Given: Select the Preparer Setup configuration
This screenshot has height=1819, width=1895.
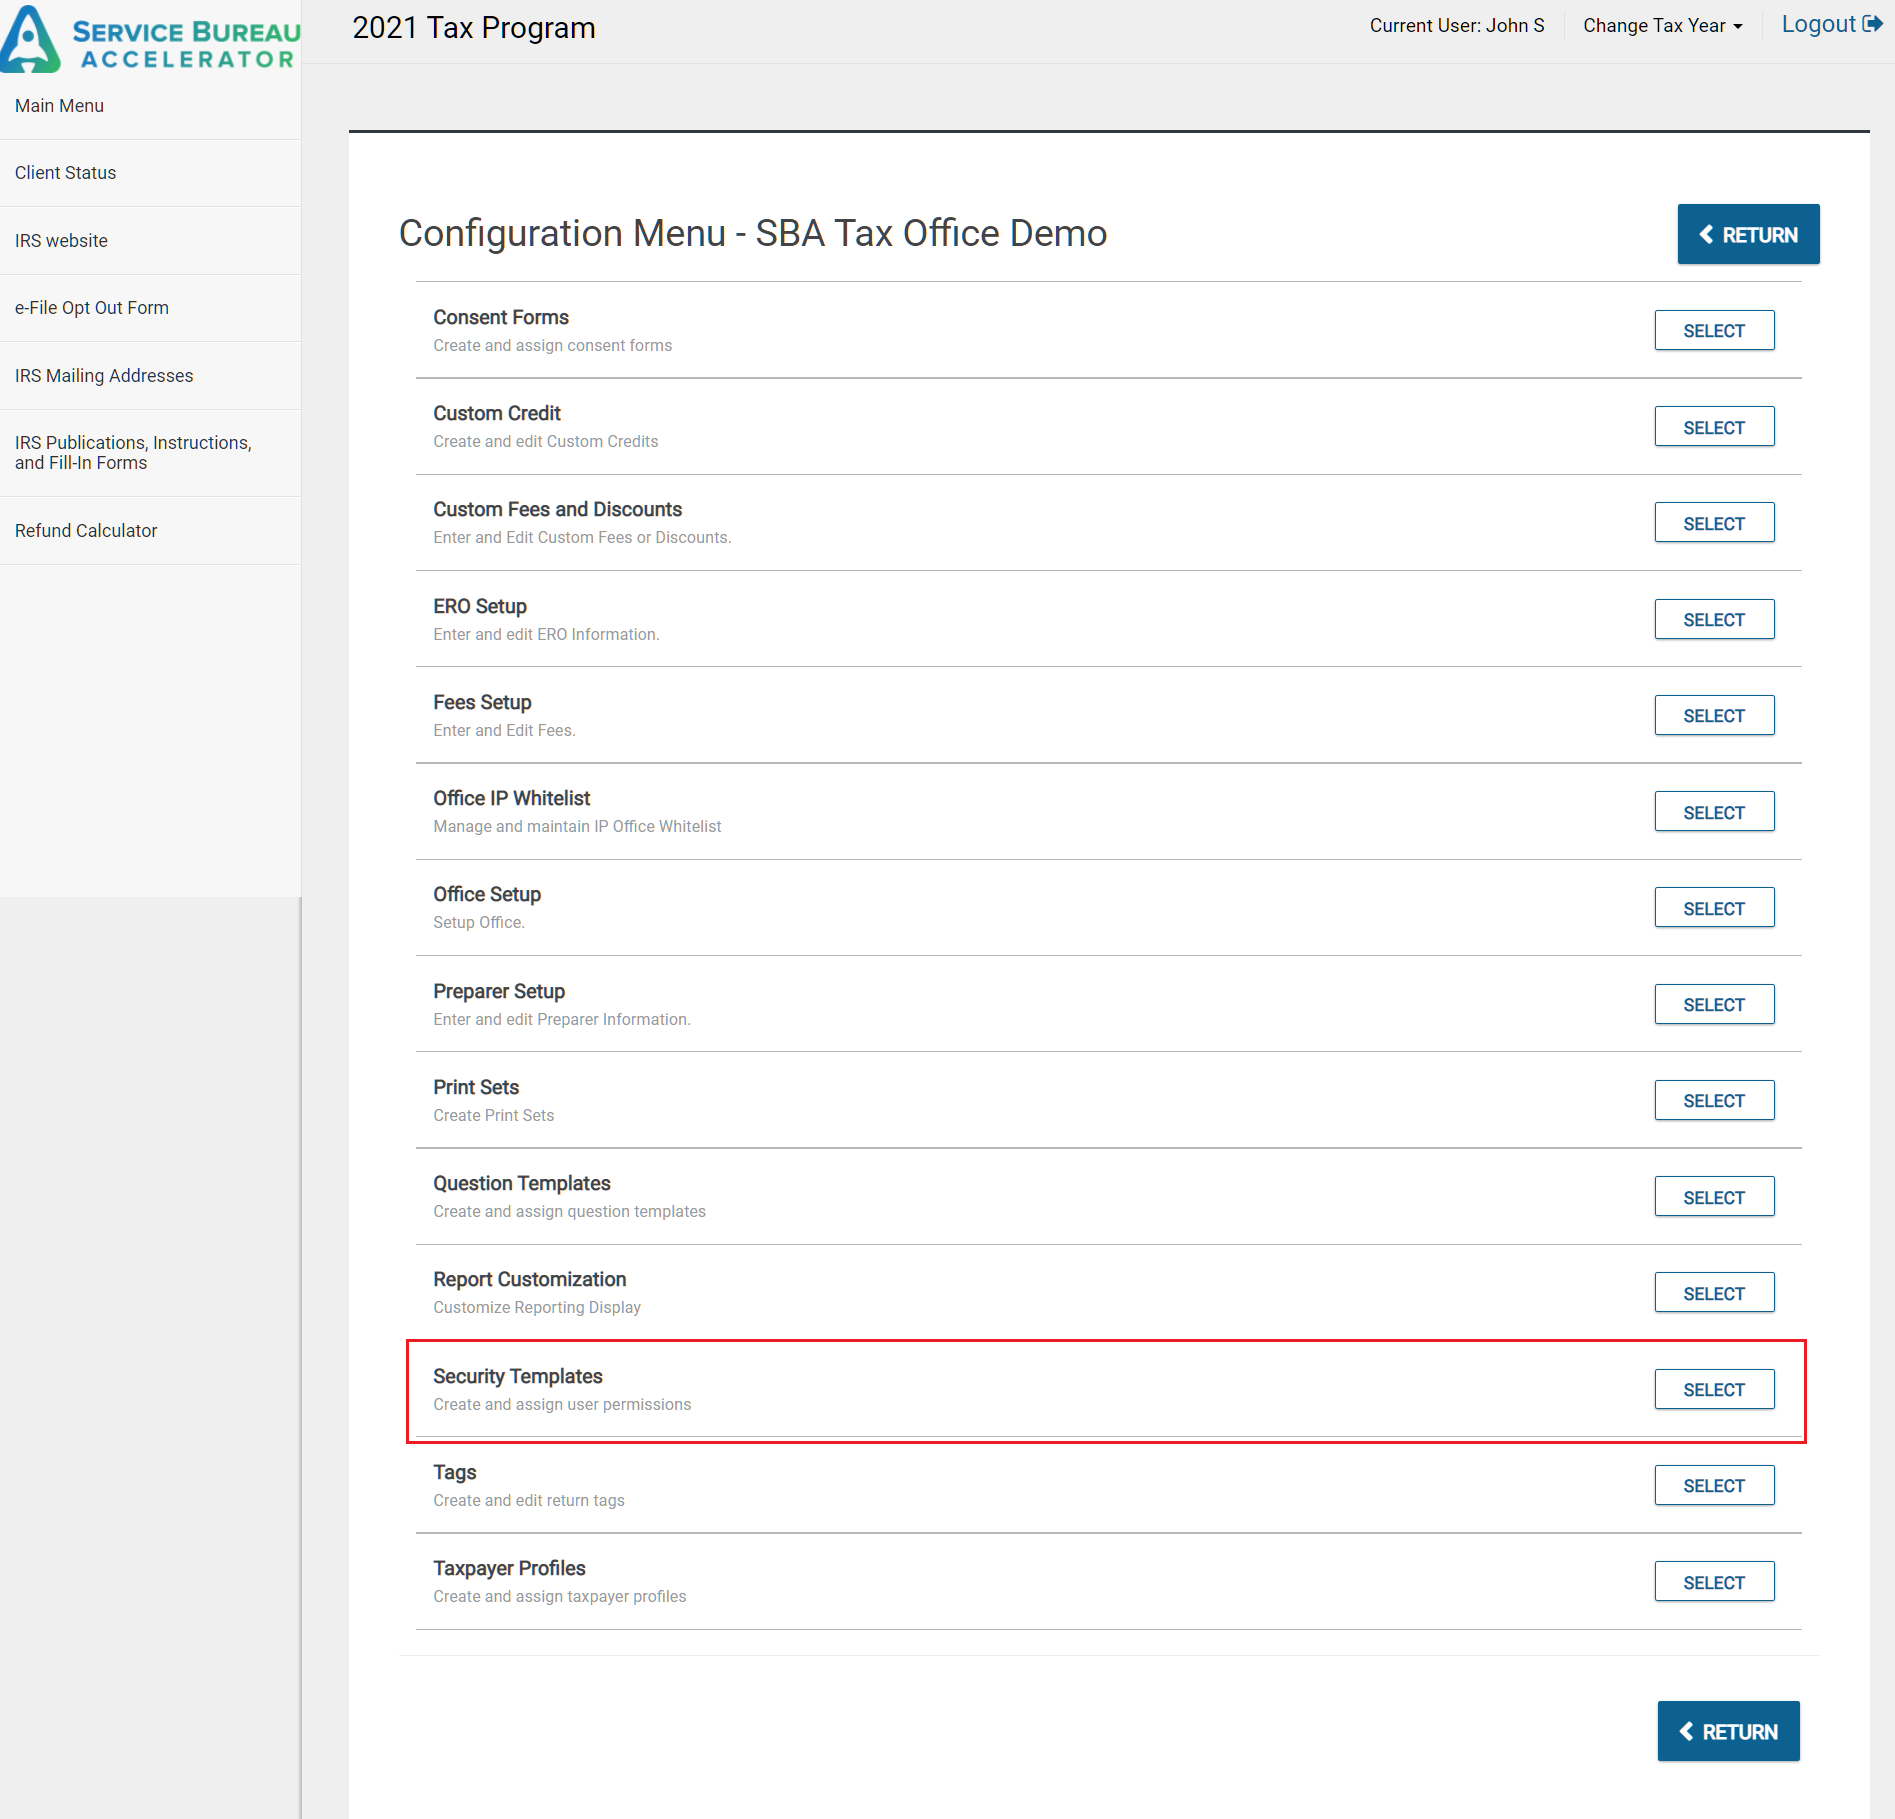Looking at the screenshot, I should tap(1713, 1005).
